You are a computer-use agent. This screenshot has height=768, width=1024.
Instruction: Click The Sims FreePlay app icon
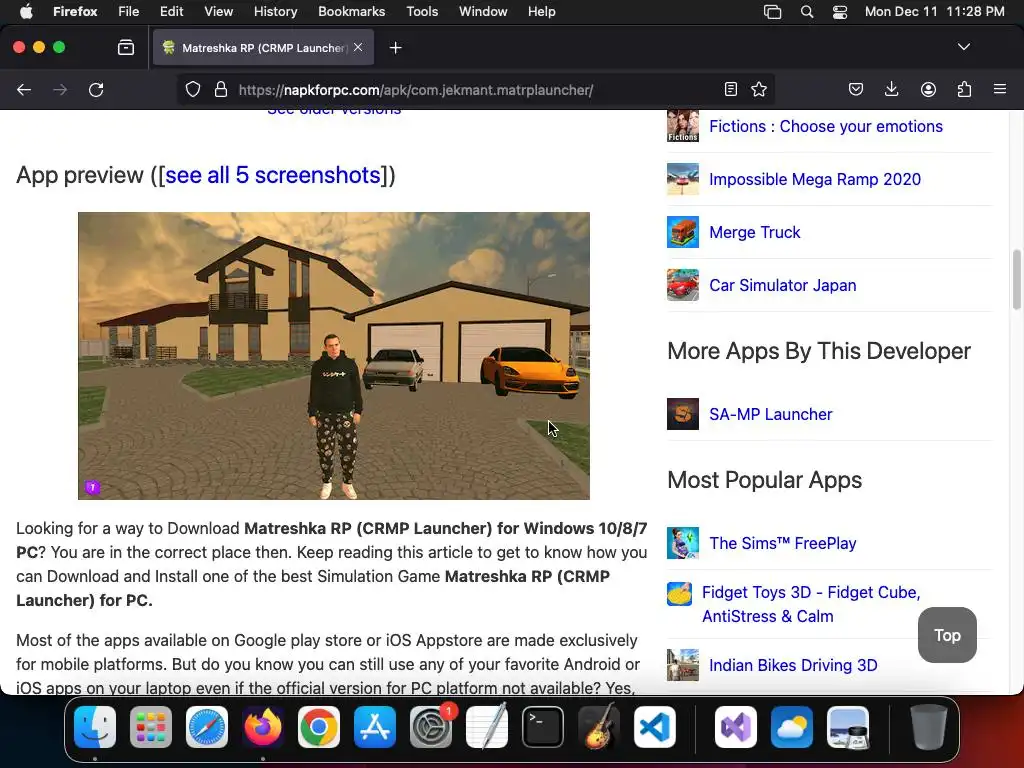682,543
